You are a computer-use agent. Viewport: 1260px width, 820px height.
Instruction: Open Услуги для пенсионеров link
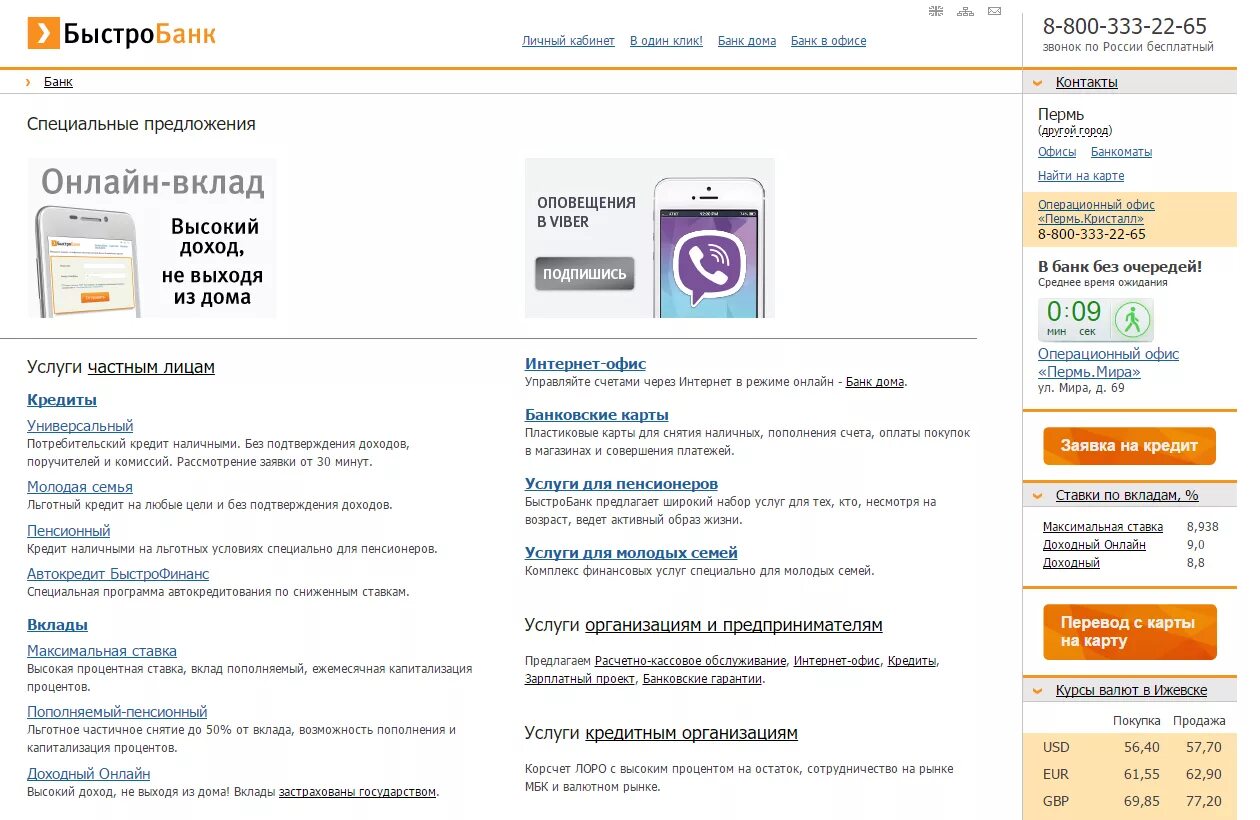click(x=621, y=484)
